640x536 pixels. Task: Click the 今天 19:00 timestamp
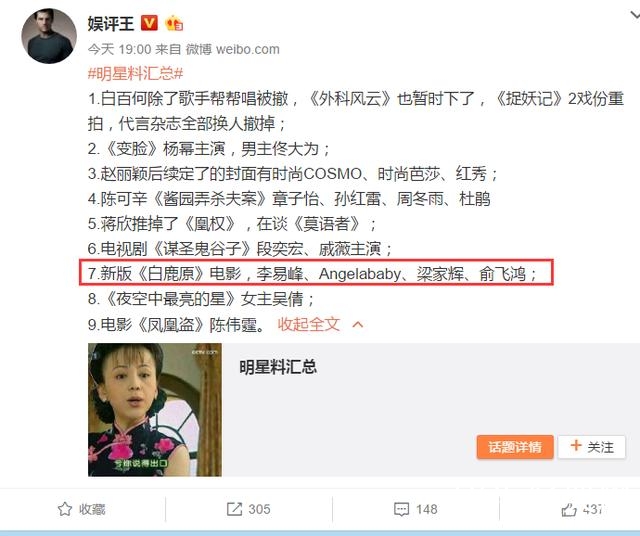point(120,49)
